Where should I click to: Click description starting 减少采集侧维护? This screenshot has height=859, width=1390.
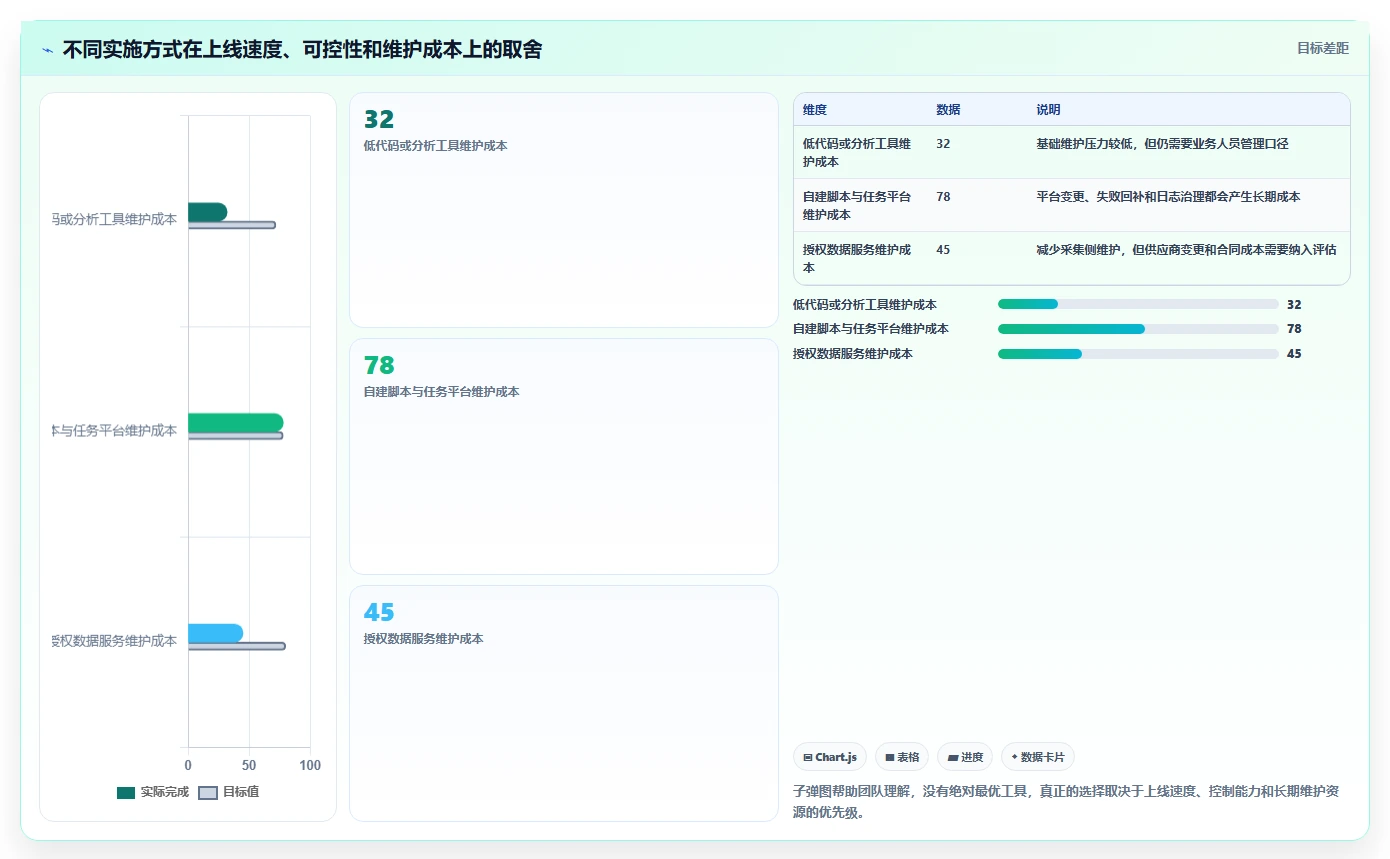(1186, 250)
